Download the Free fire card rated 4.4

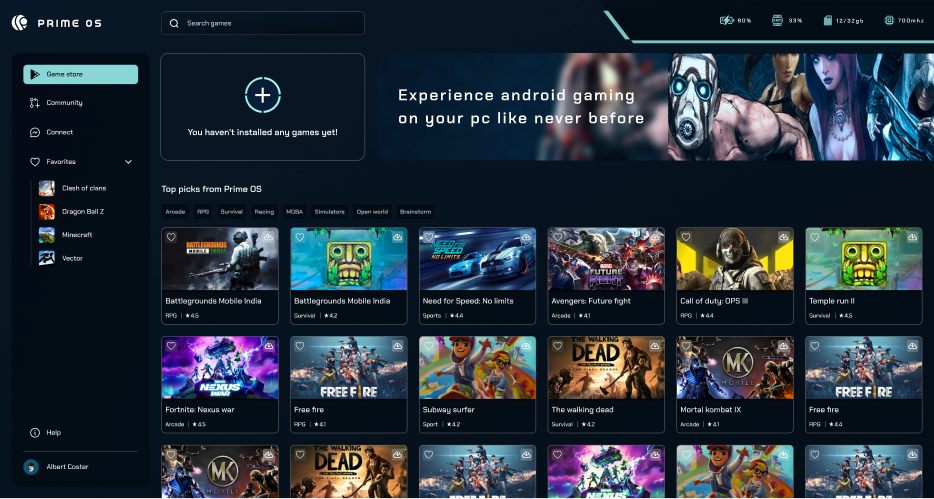(x=913, y=346)
